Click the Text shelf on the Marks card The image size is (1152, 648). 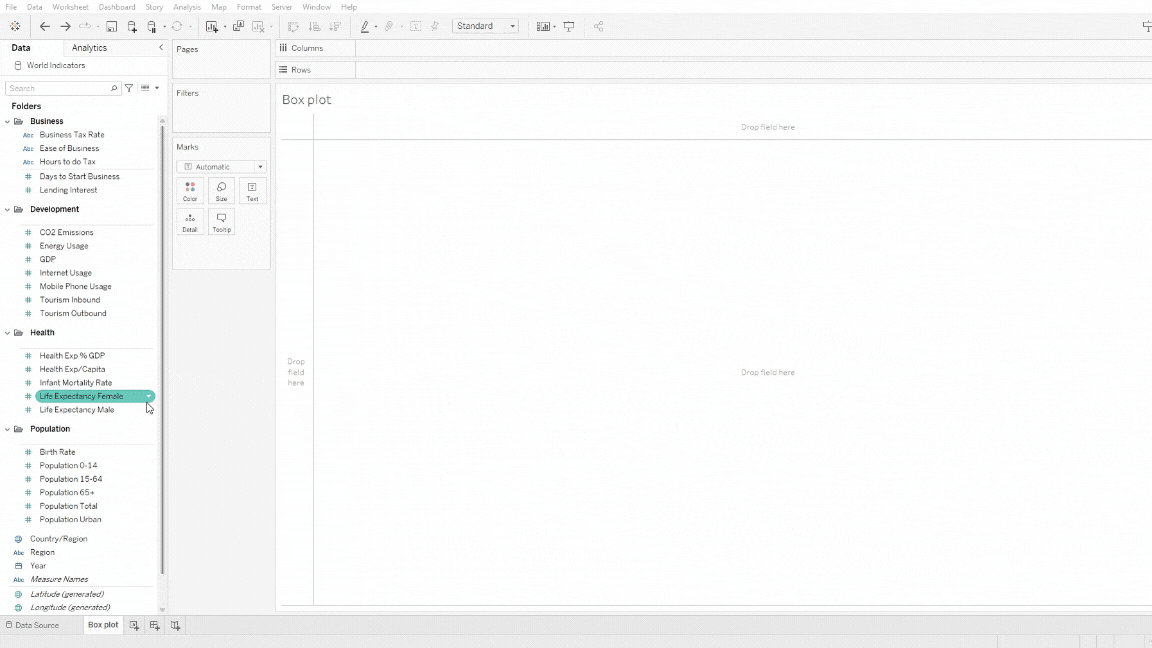pos(252,190)
